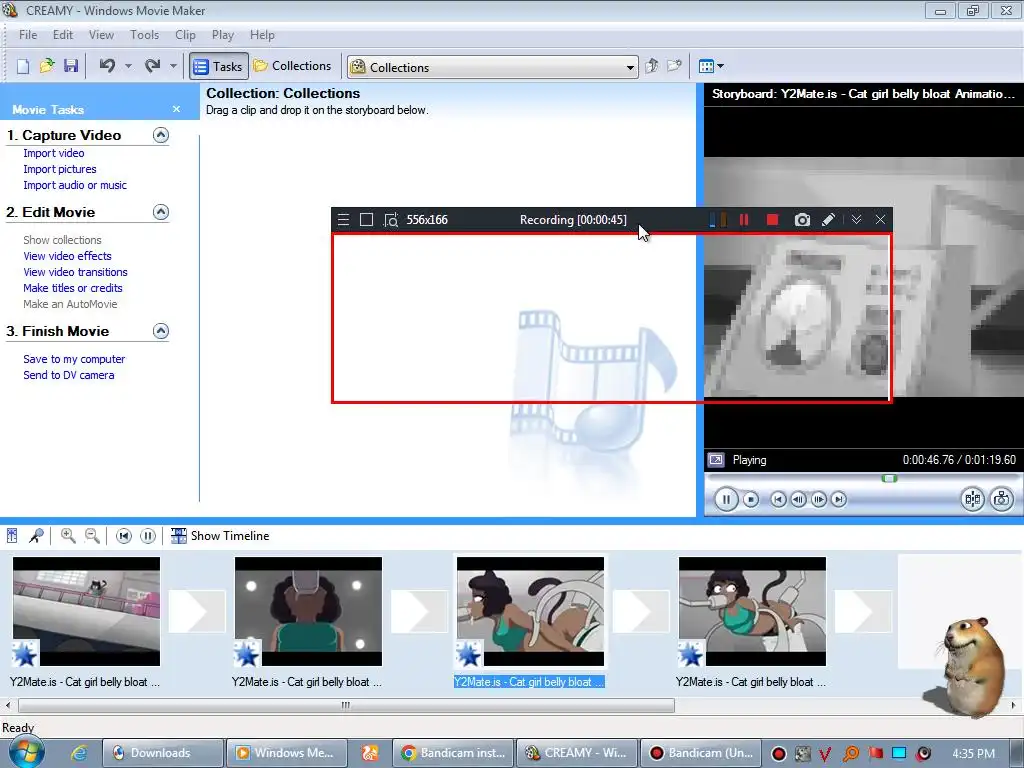1024x768 pixels.
Task: Collapse the Capture Video section
Action: click(x=161, y=135)
